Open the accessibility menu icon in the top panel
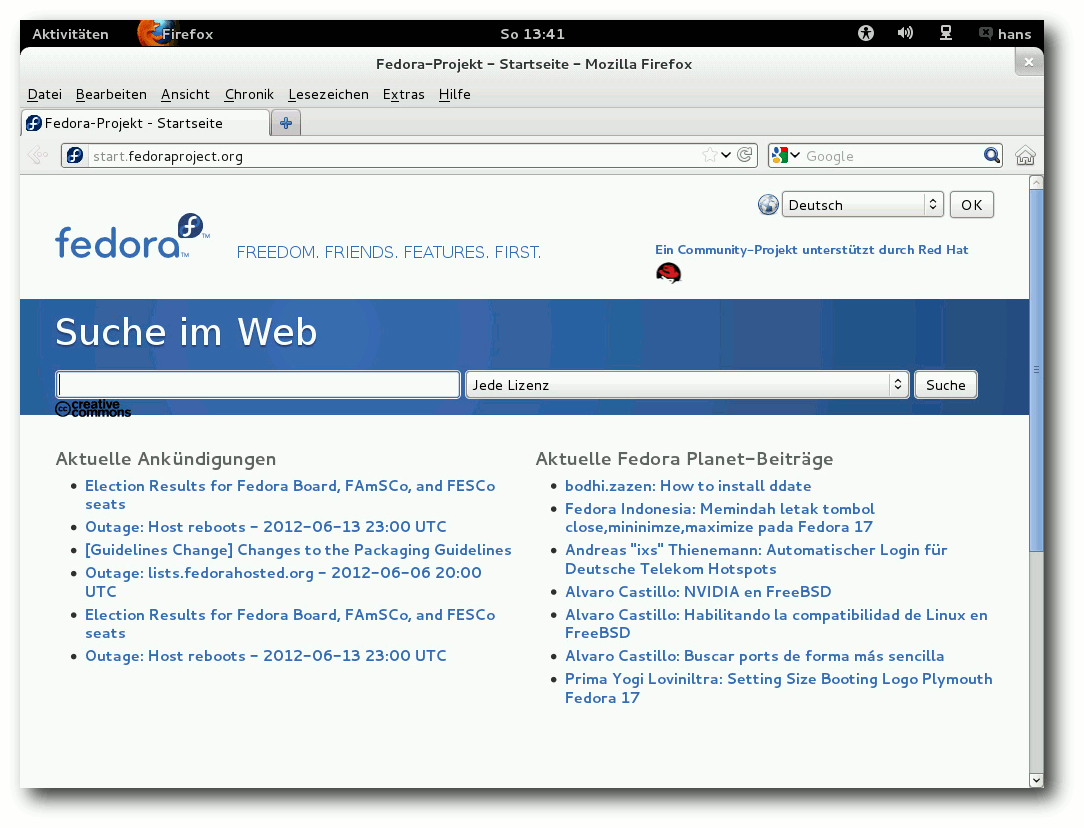This screenshot has width=1084, height=828. [x=866, y=33]
